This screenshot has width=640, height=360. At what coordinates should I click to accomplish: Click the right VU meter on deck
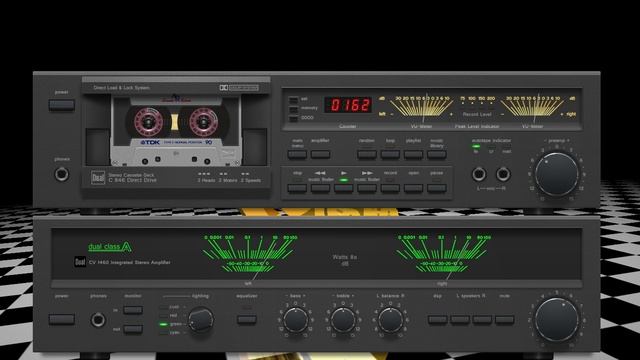click(x=533, y=109)
